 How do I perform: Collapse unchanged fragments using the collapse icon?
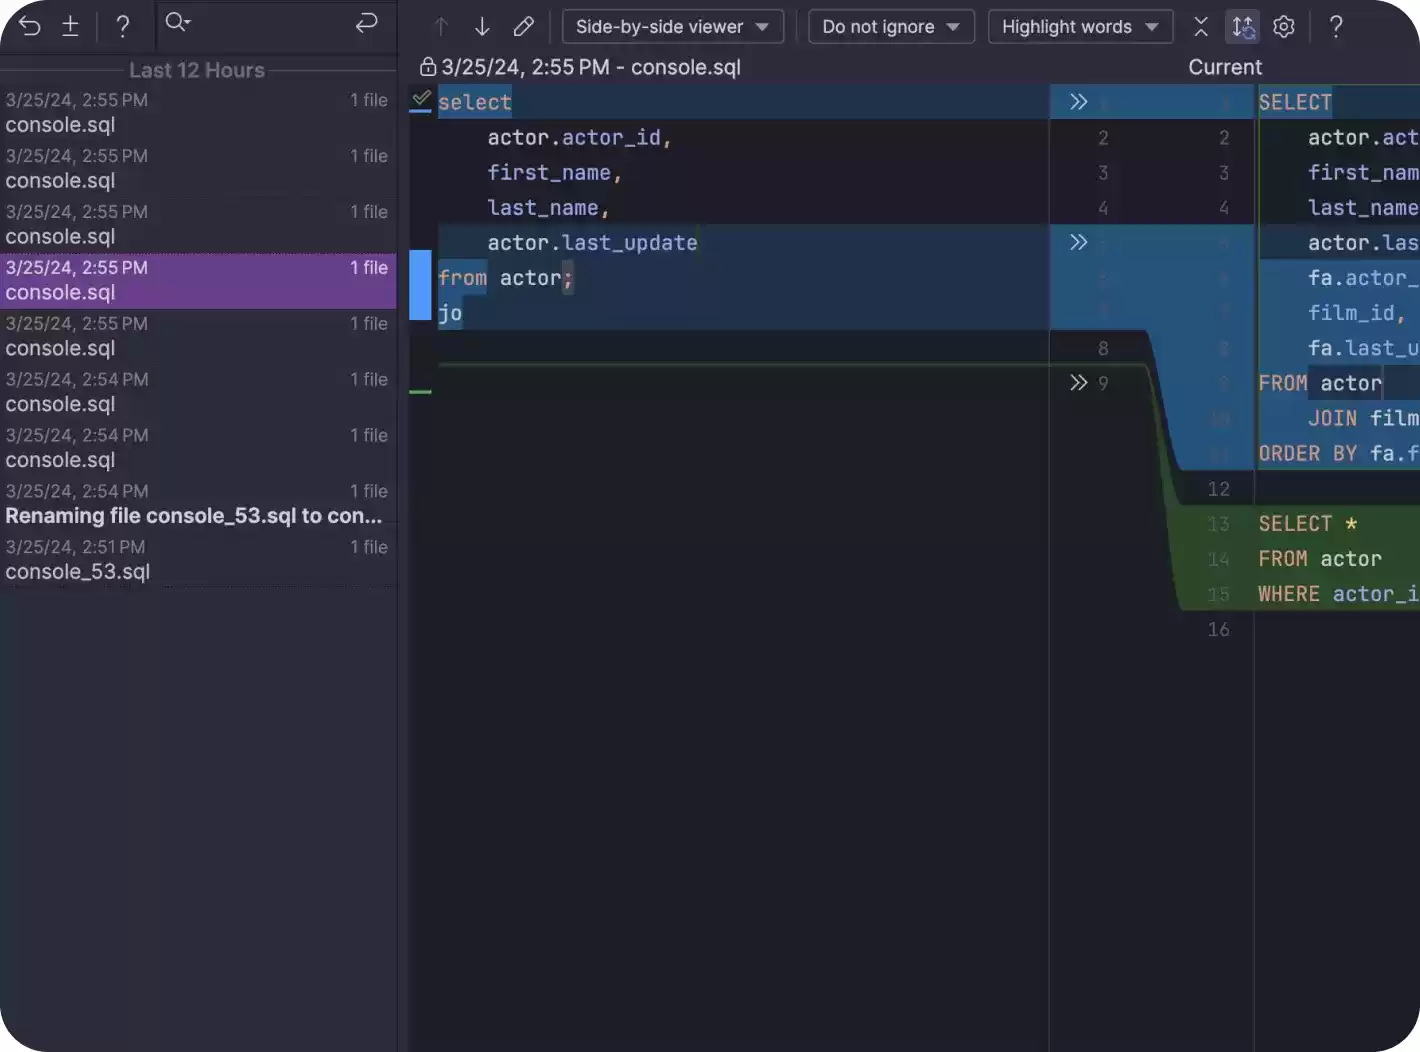tap(1201, 26)
